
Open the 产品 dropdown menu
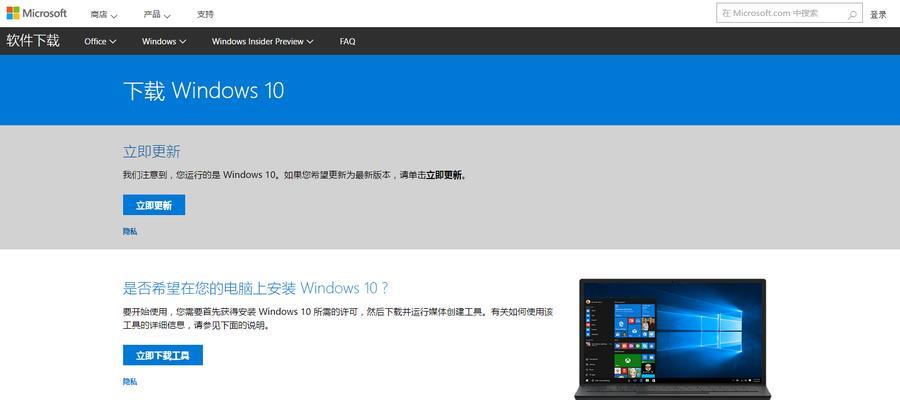(x=157, y=14)
